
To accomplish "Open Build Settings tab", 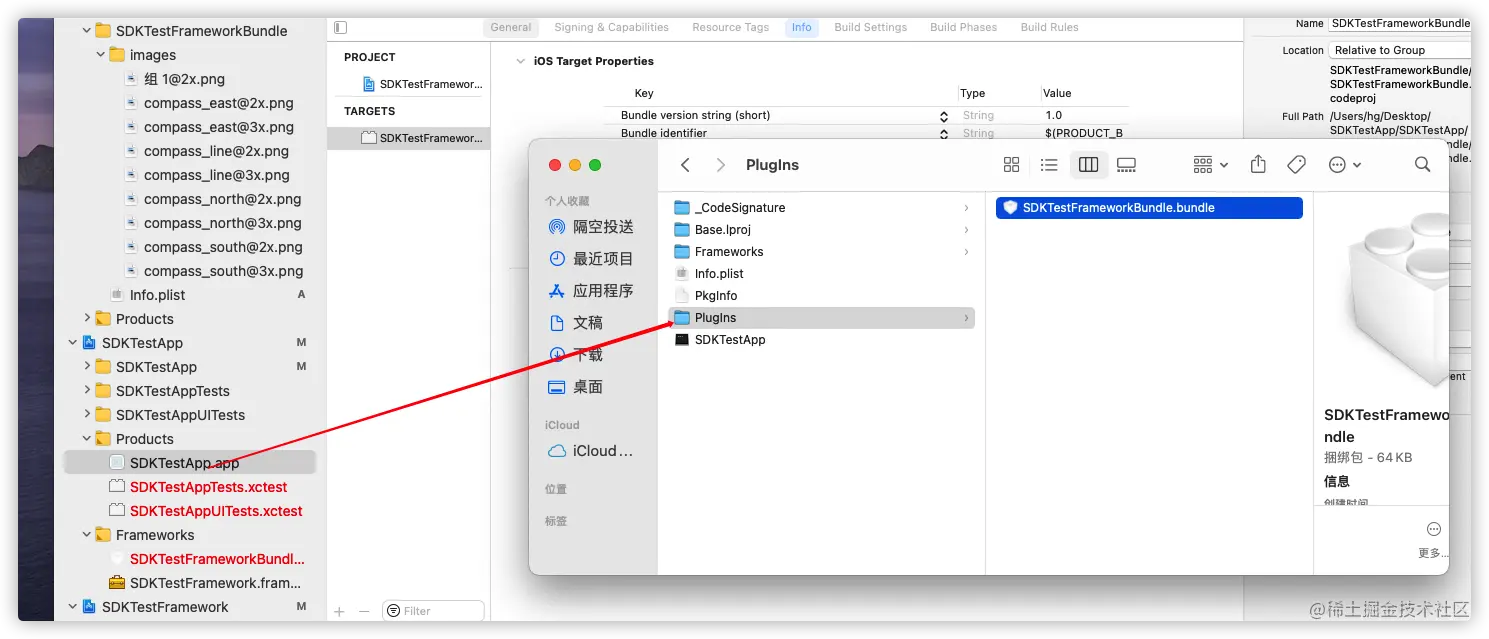I will (x=871, y=28).
